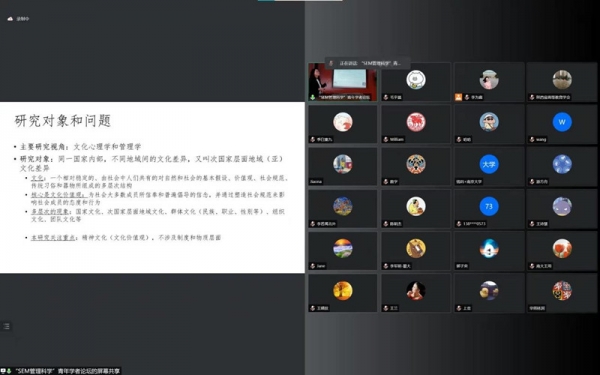Click the blue 大学 avatar circle

pyautogui.click(x=489, y=164)
